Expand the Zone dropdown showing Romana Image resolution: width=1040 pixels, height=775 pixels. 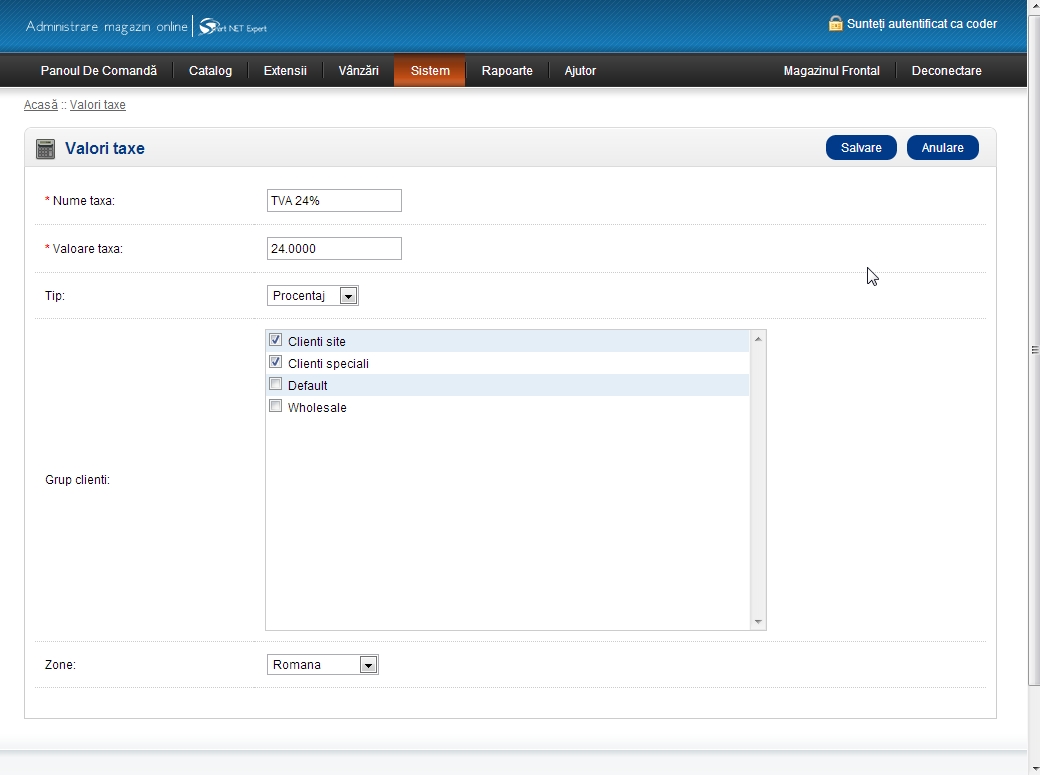click(x=323, y=665)
